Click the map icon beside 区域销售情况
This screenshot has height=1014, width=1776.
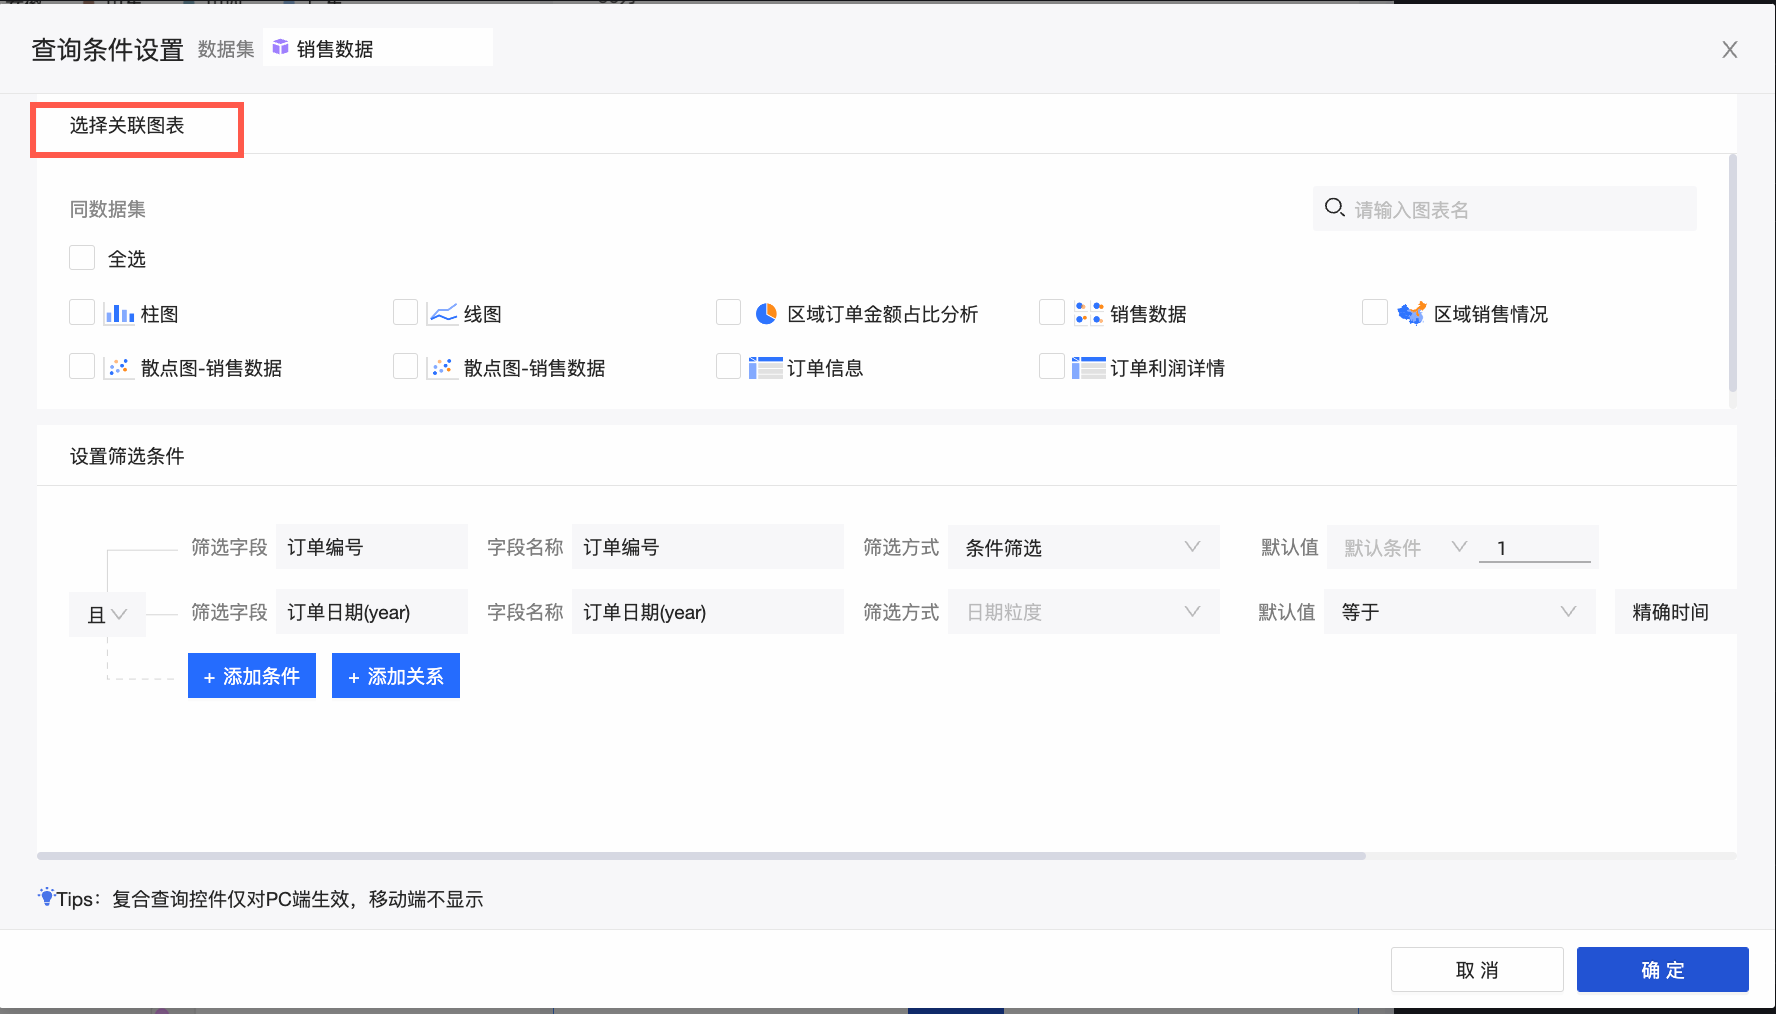click(x=1412, y=314)
